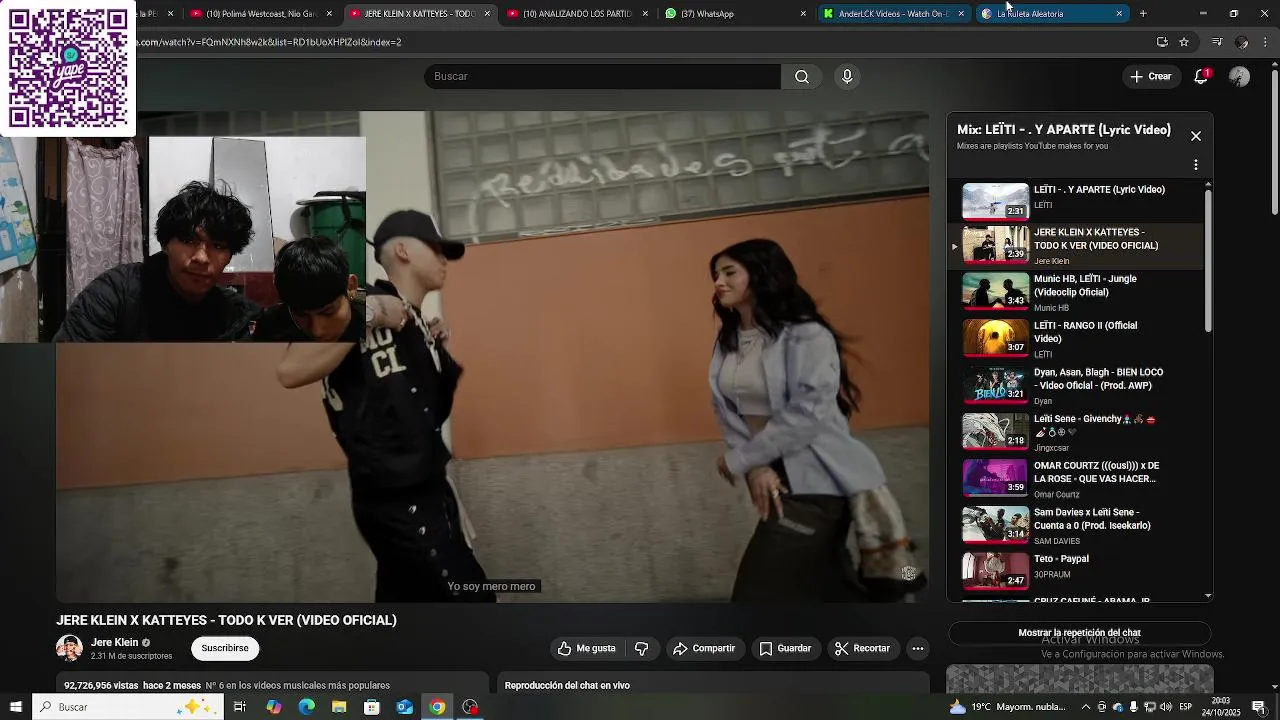Viewport: 1280px width, 720px height.
Task: Open YouTube notifications bell
Action: click(1201, 77)
